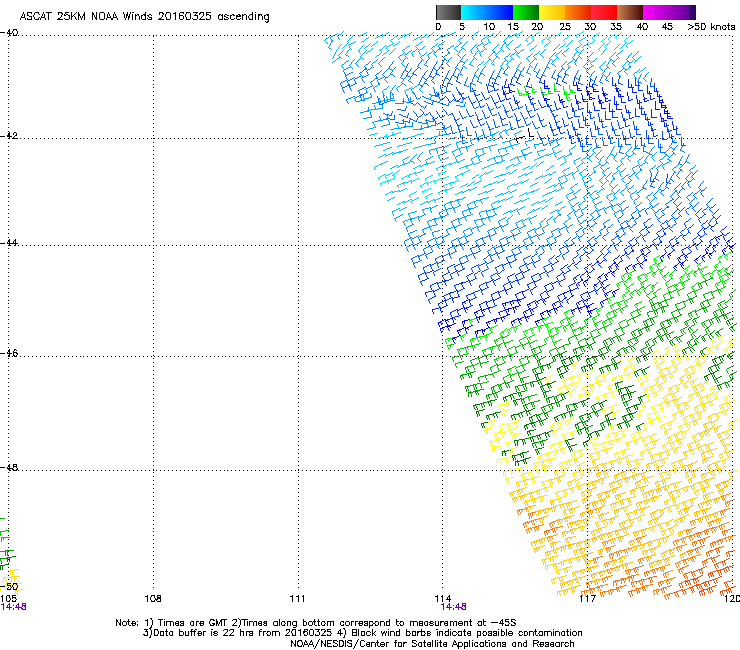Screen dimensions: 740x650
Task: Click the latitude label -44
Action: pos(9,243)
